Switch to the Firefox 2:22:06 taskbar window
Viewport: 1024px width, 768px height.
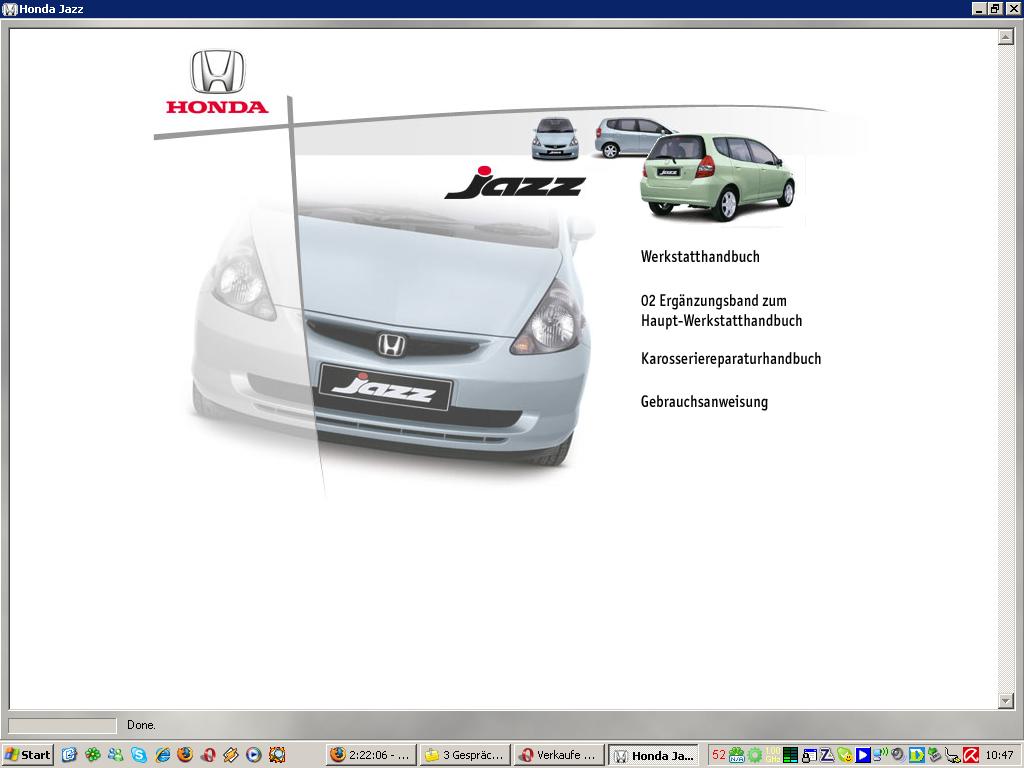click(x=371, y=755)
